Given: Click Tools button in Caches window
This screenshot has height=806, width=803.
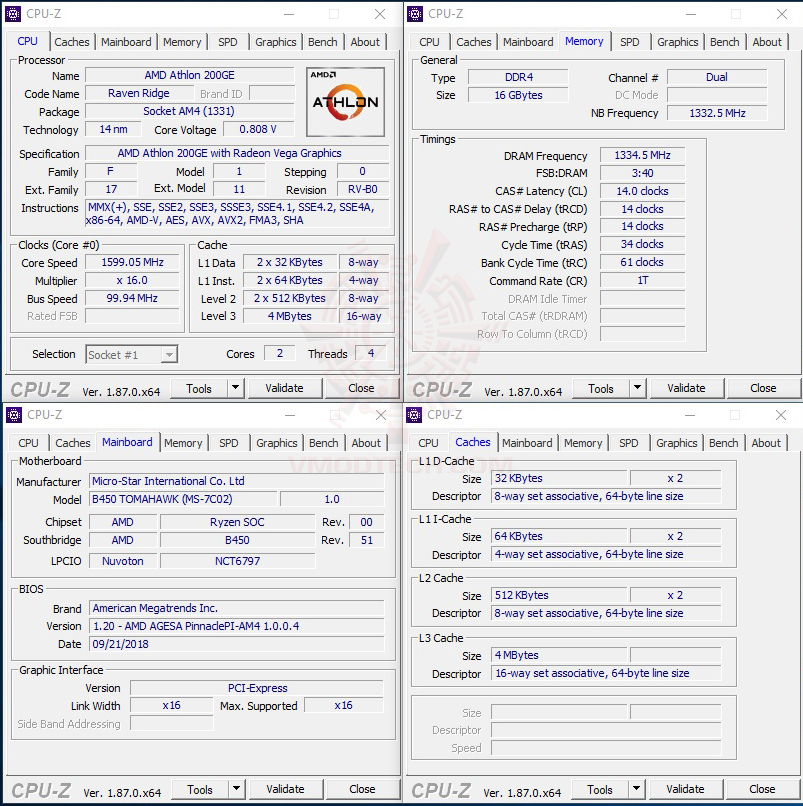Looking at the screenshot, I should (x=600, y=790).
